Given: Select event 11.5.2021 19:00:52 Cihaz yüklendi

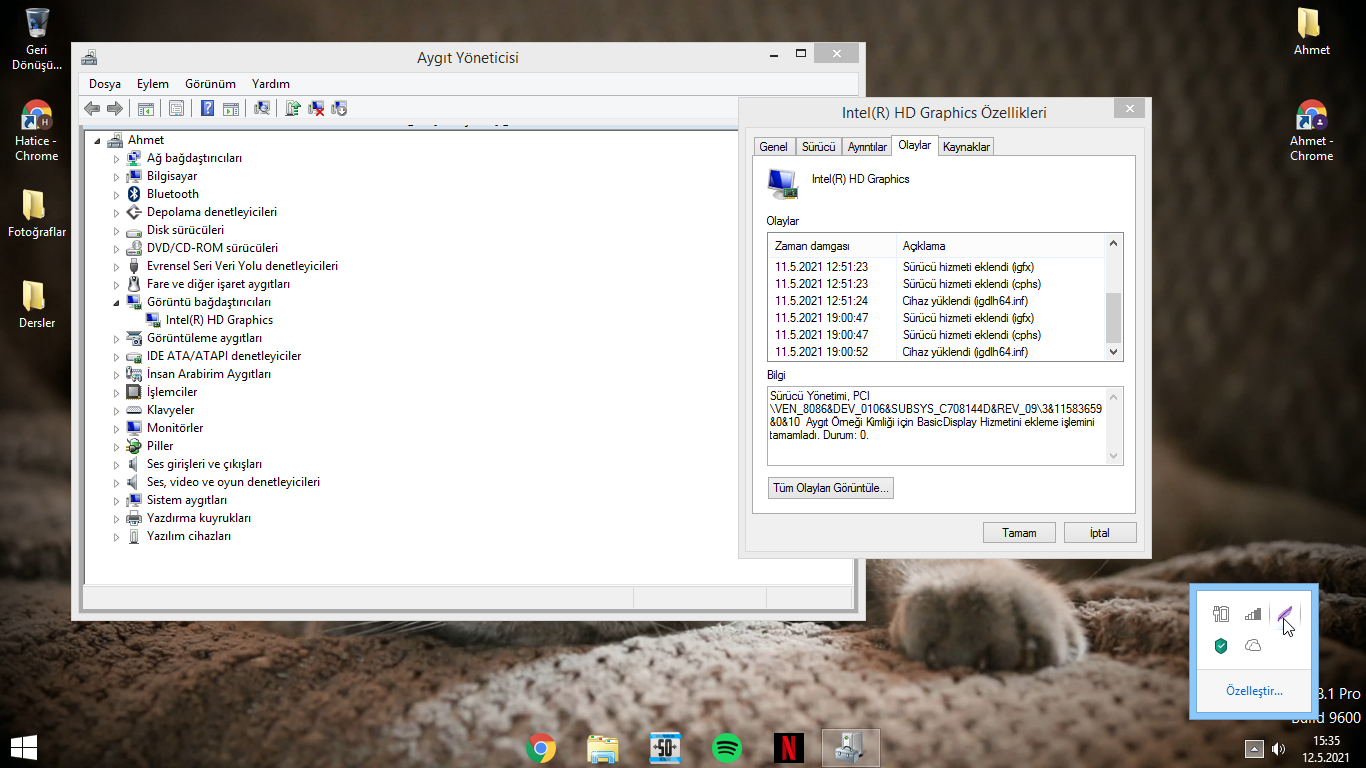Looking at the screenshot, I should coord(937,352).
